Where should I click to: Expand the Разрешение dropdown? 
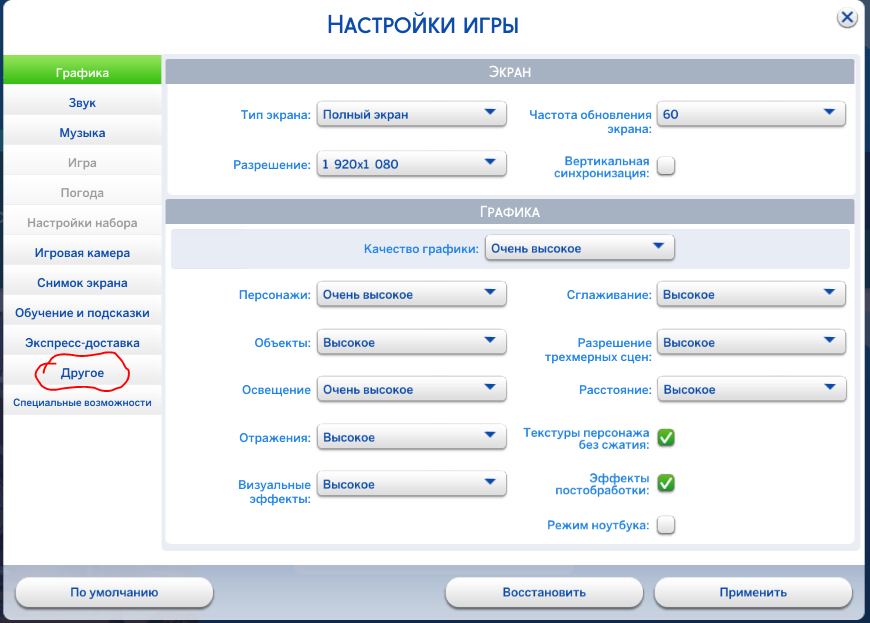click(x=411, y=164)
